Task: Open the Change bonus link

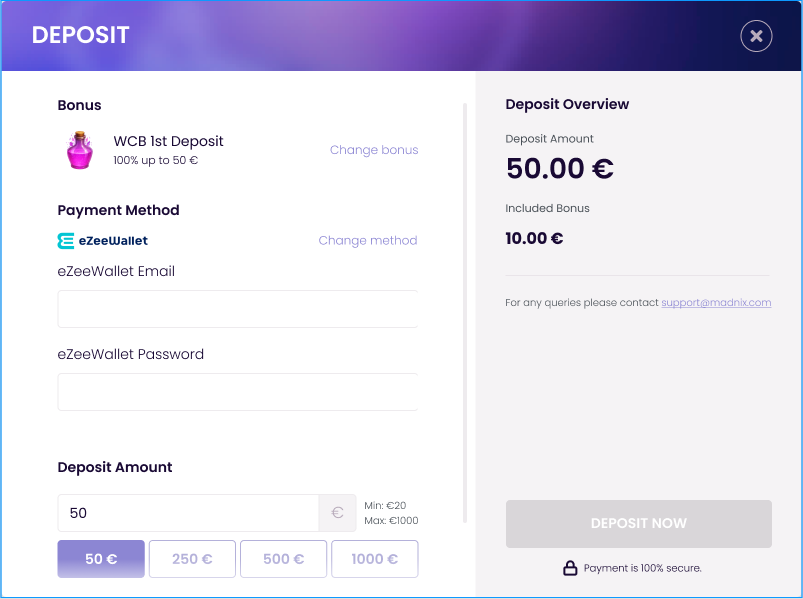Action: [374, 150]
